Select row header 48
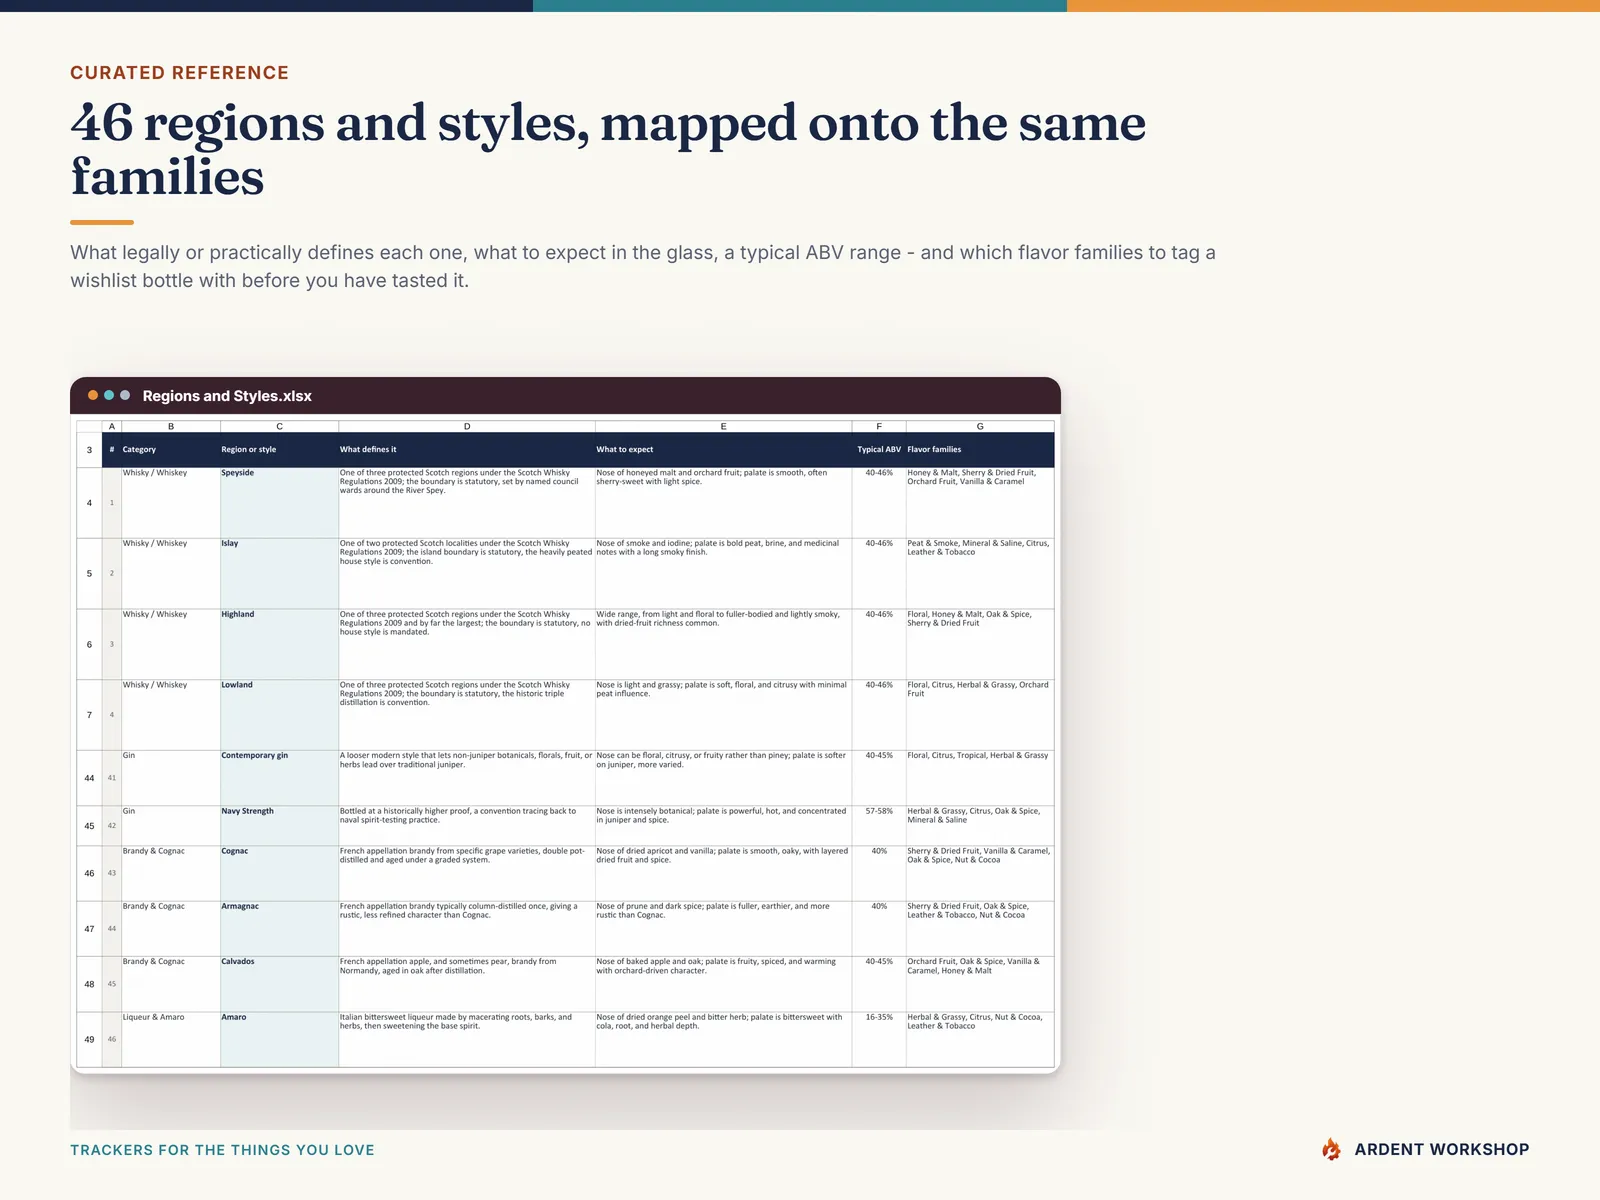The height and width of the screenshot is (1200, 1600). [89, 984]
